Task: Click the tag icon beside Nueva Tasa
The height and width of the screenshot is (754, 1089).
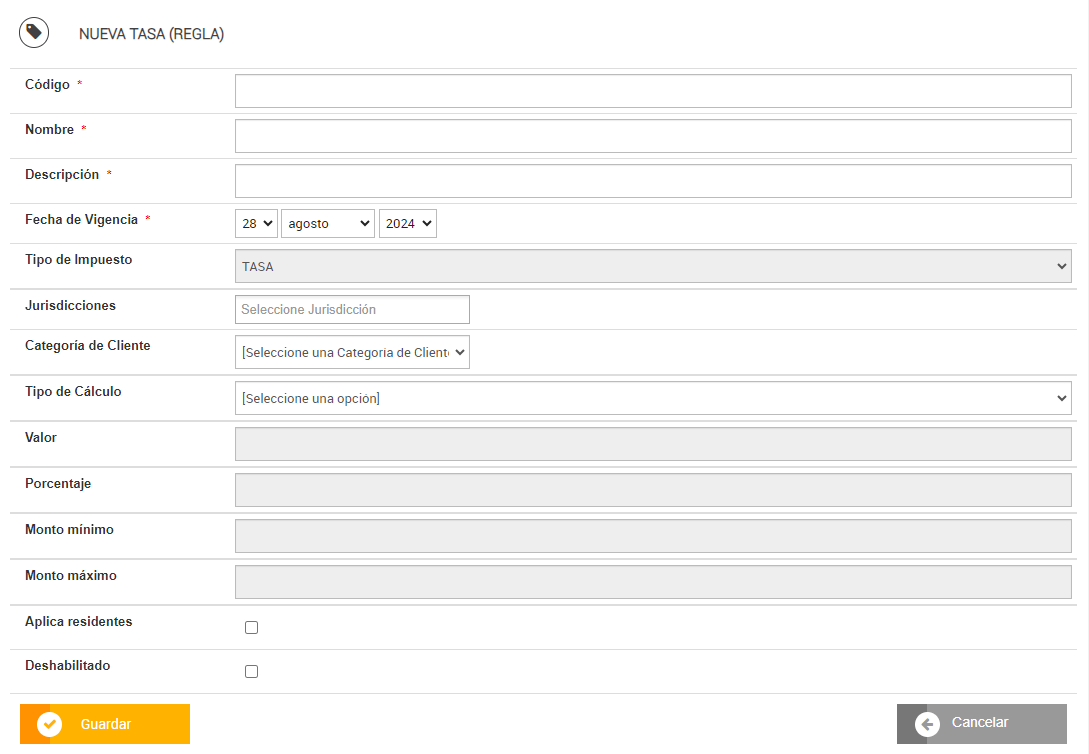Action: tap(34, 32)
